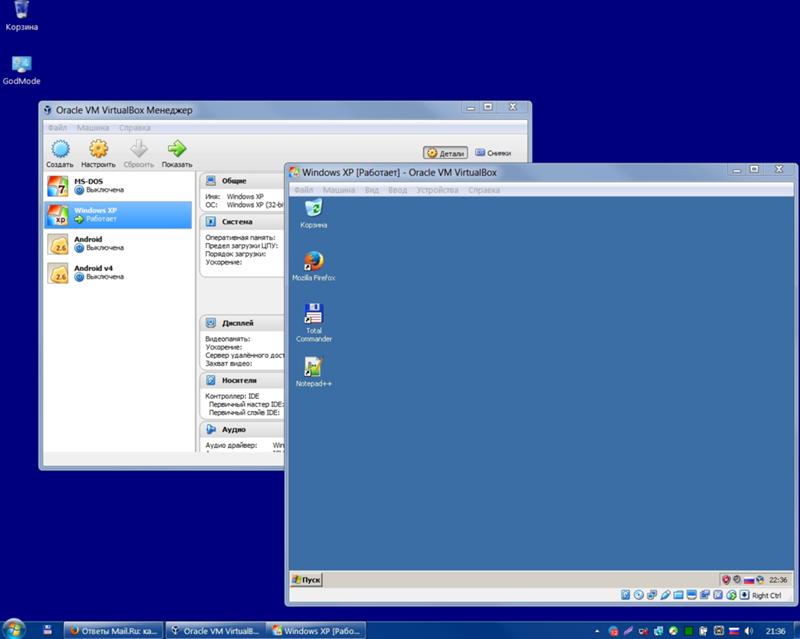Click Russian flag language icon in XP tray
Image resolution: width=800 pixels, height=639 pixels.
pos(748,580)
